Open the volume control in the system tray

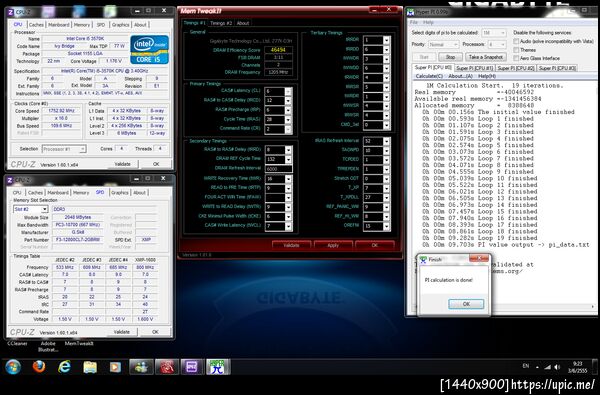tap(557, 367)
